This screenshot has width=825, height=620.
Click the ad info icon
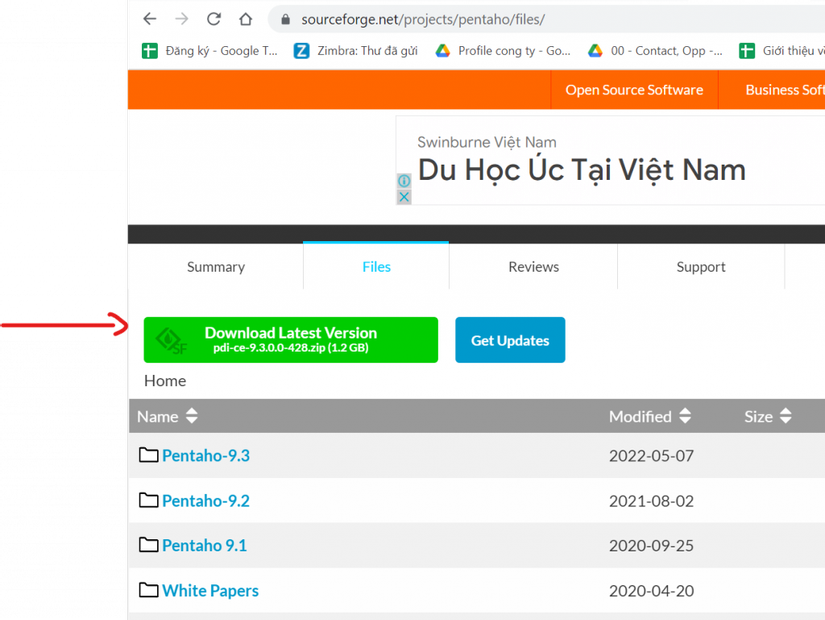tap(404, 181)
